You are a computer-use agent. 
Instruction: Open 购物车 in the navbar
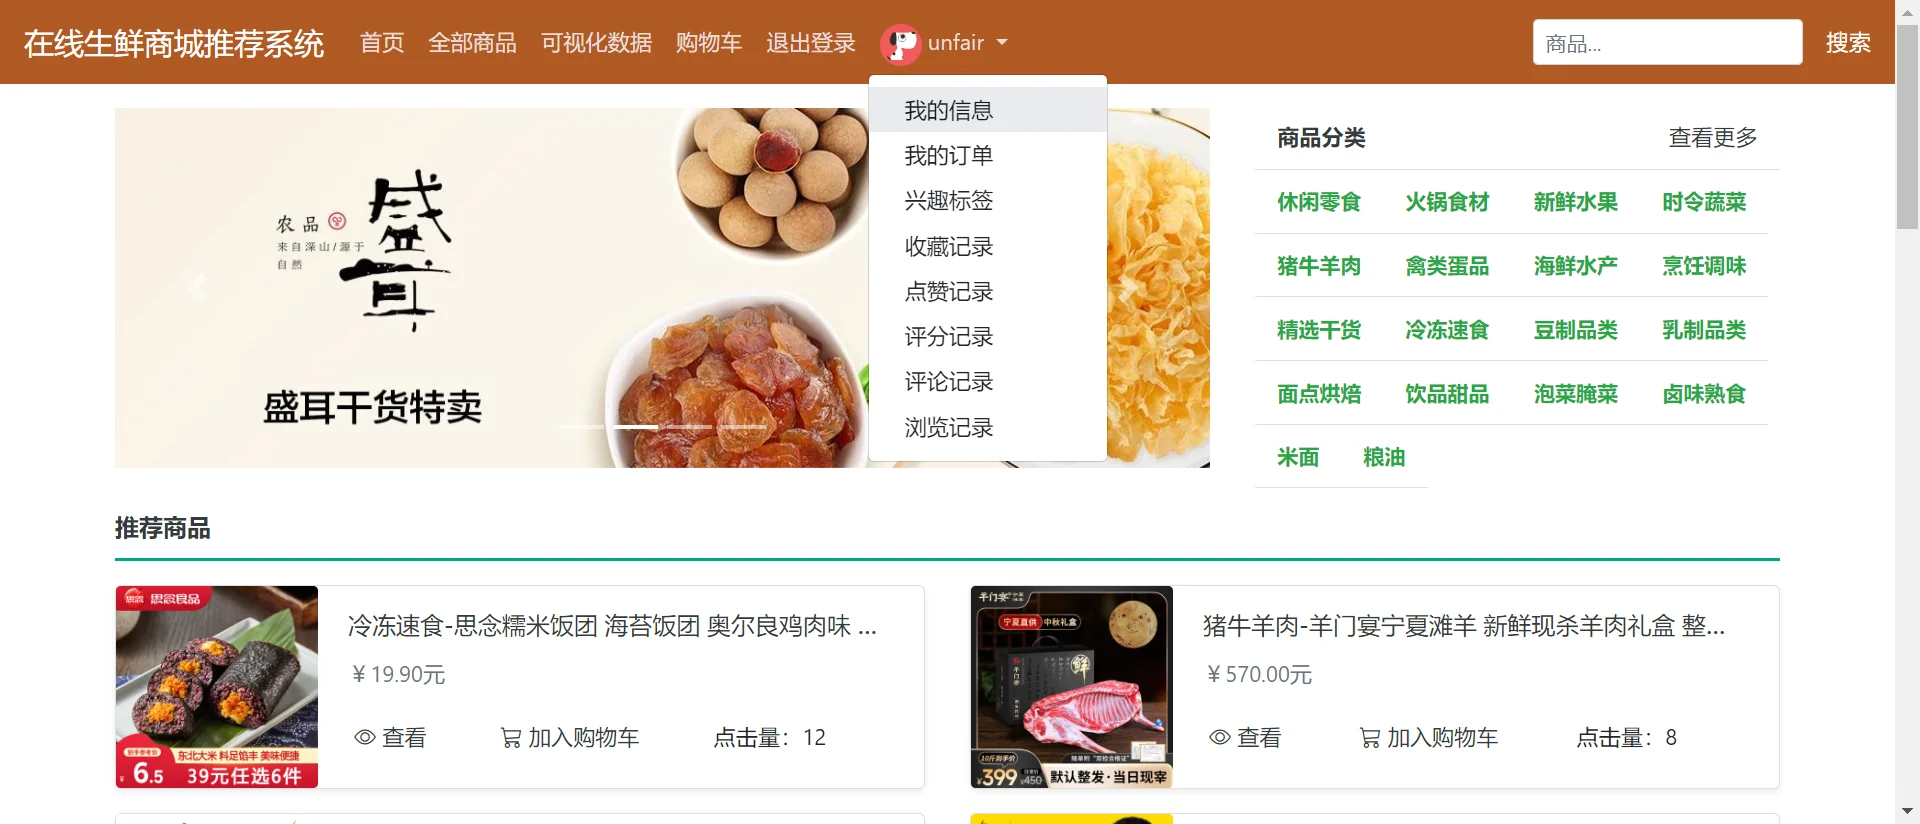pos(709,43)
